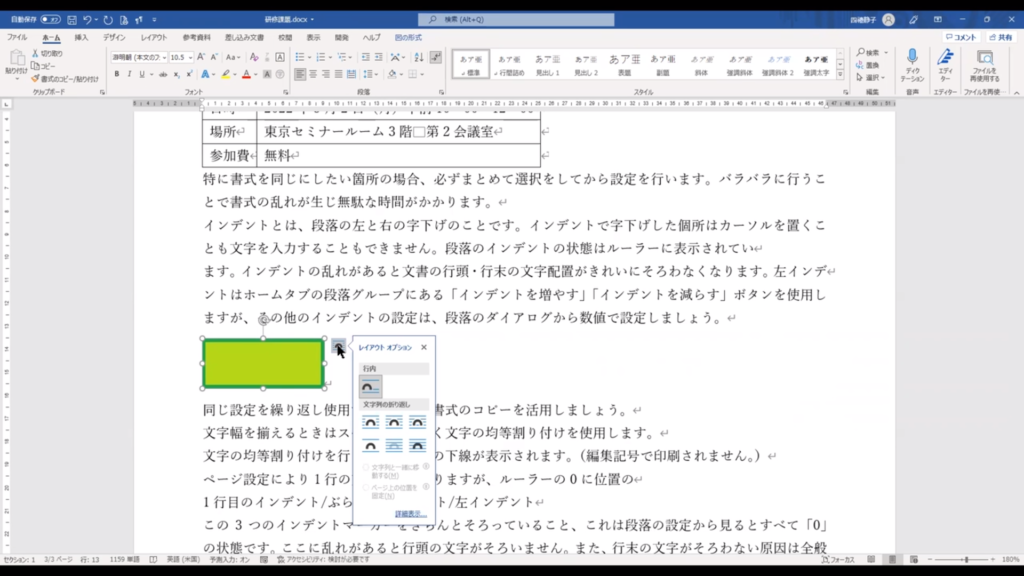Click the multilevel list icon
The image size is (1024, 576).
coord(342,57)
